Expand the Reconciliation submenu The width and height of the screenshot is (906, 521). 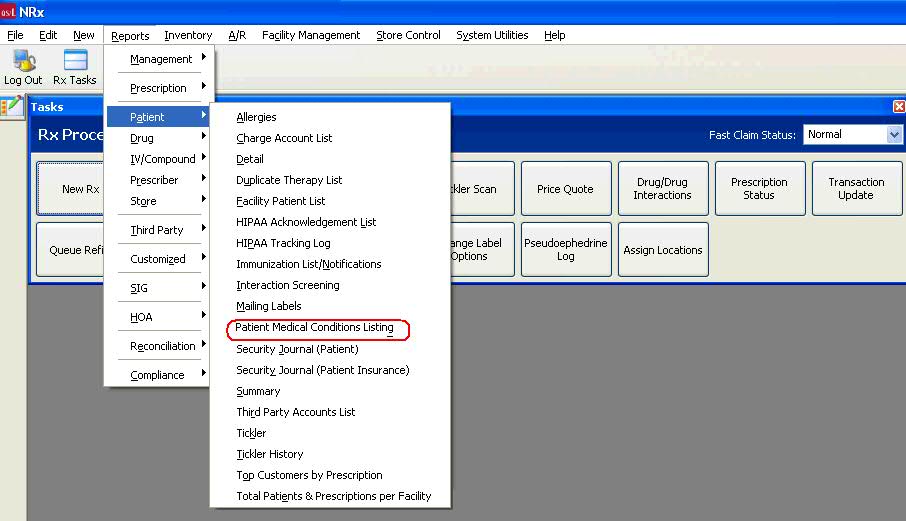click(x=159, y=346)
